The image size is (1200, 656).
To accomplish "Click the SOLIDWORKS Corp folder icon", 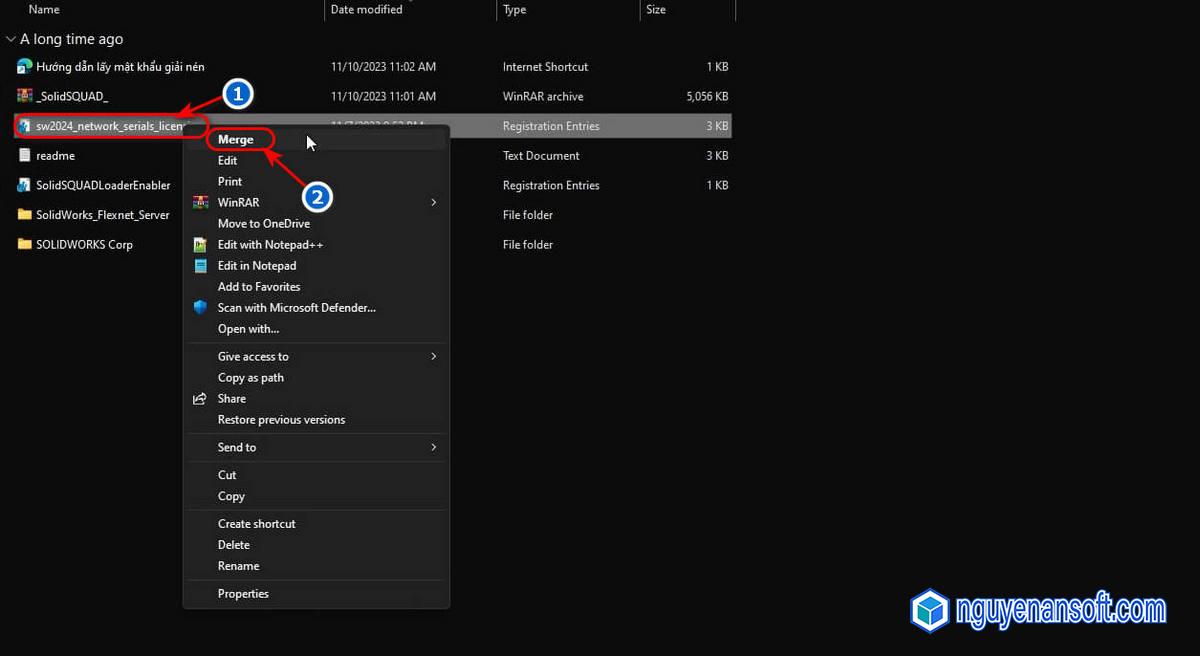I will tap(25, 244).
